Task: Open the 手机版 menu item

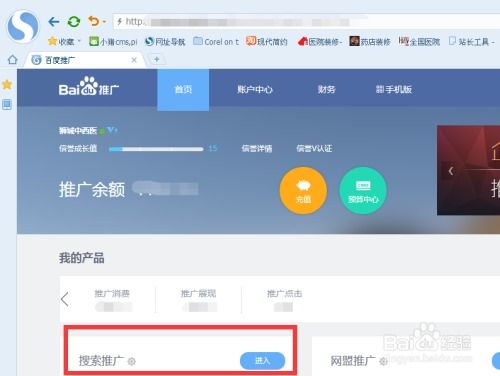Action: coord(394,89)
